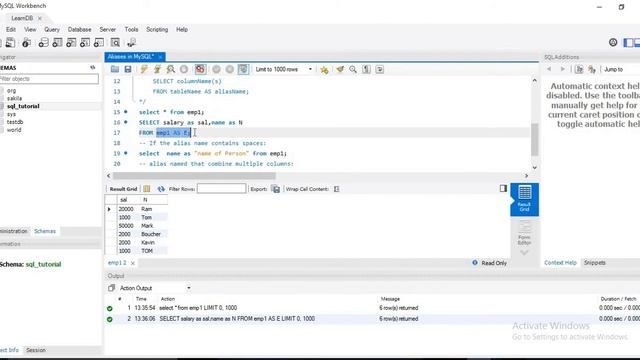Viewport: 640px width, 360px height.
Task: Create new table icon
Action: point(57,42)
